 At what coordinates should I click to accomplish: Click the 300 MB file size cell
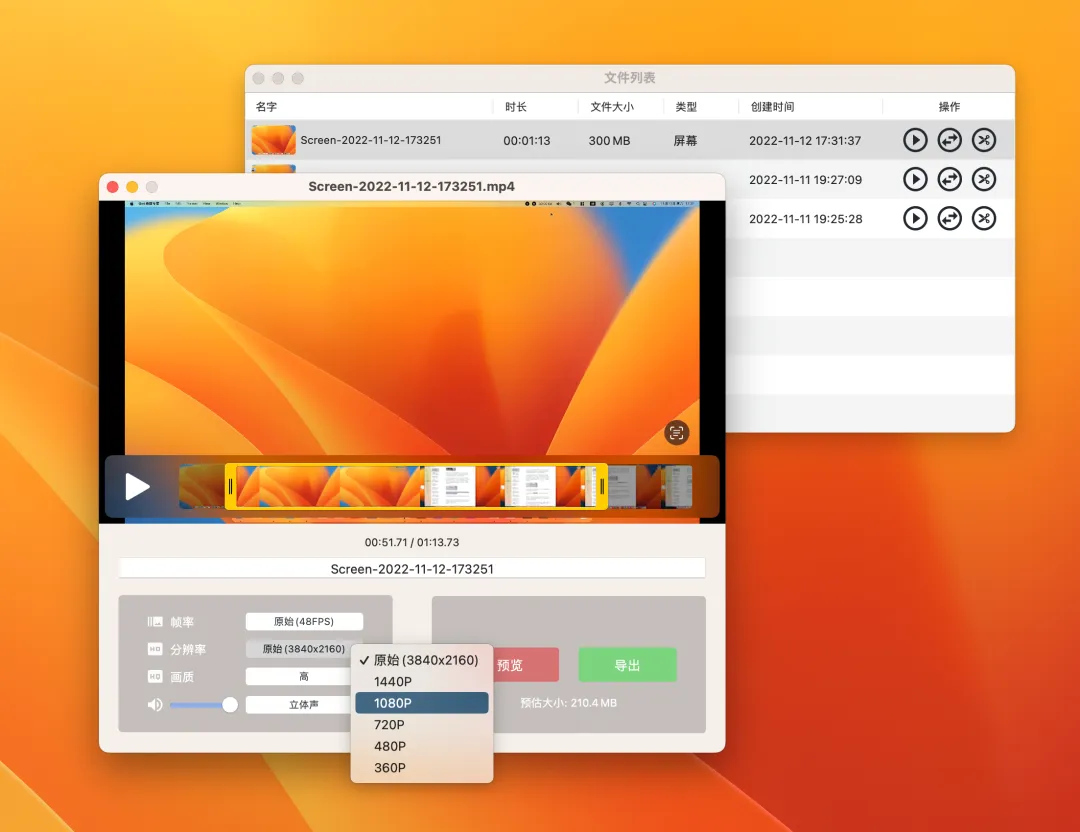click(x=609, y=141)
